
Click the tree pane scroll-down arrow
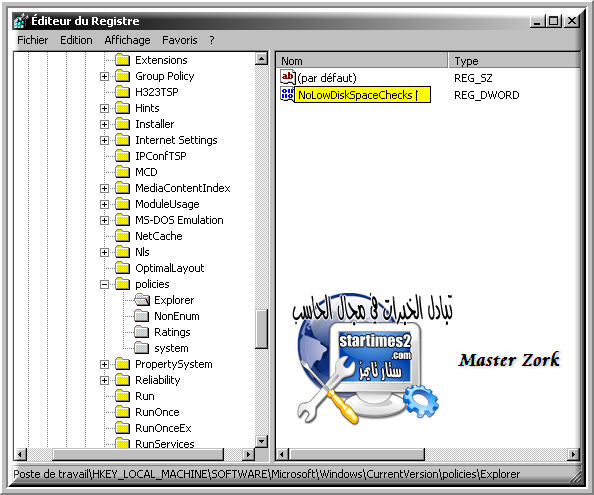pos(262,441)
